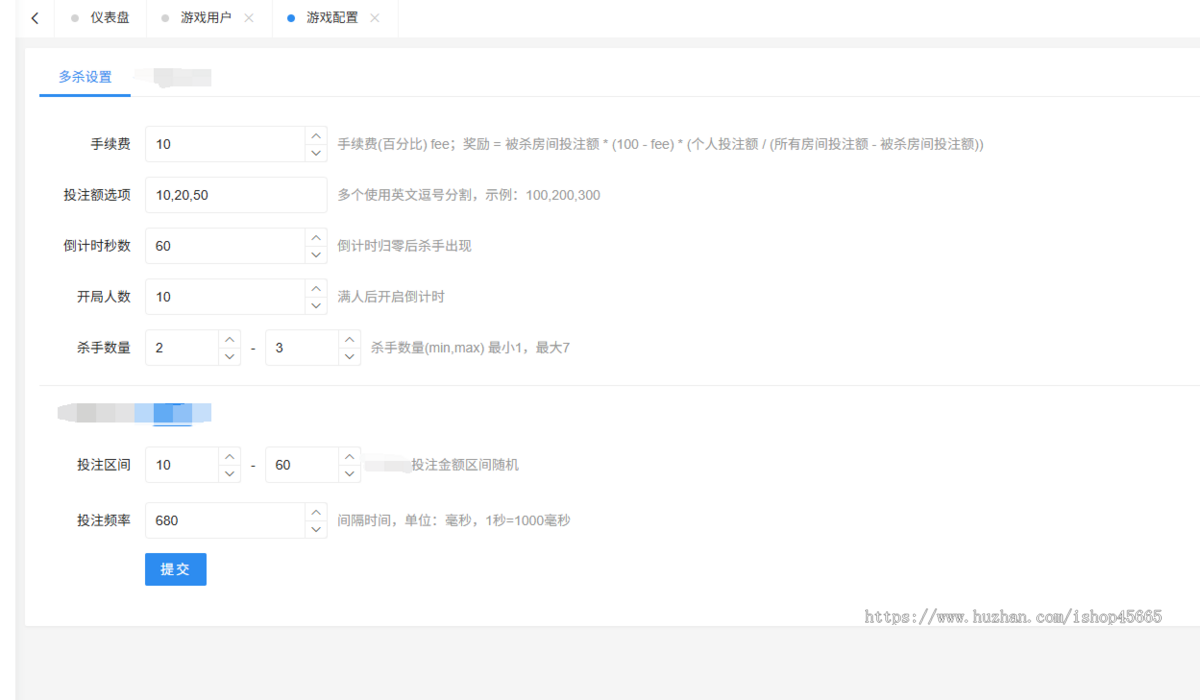Open the 多杀设置 sub-tab
Screen dimensions: 1200x700
click(x=85, y=76)
